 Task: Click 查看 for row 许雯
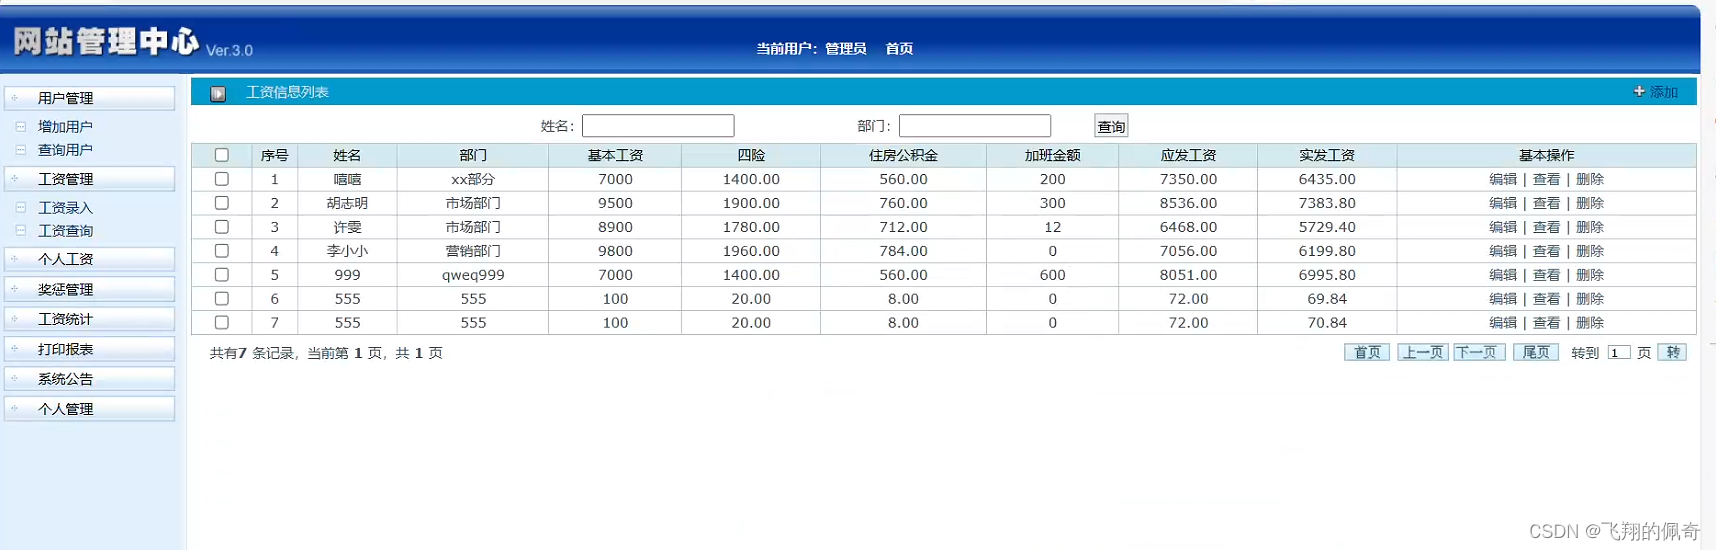tap(1546, 227)
